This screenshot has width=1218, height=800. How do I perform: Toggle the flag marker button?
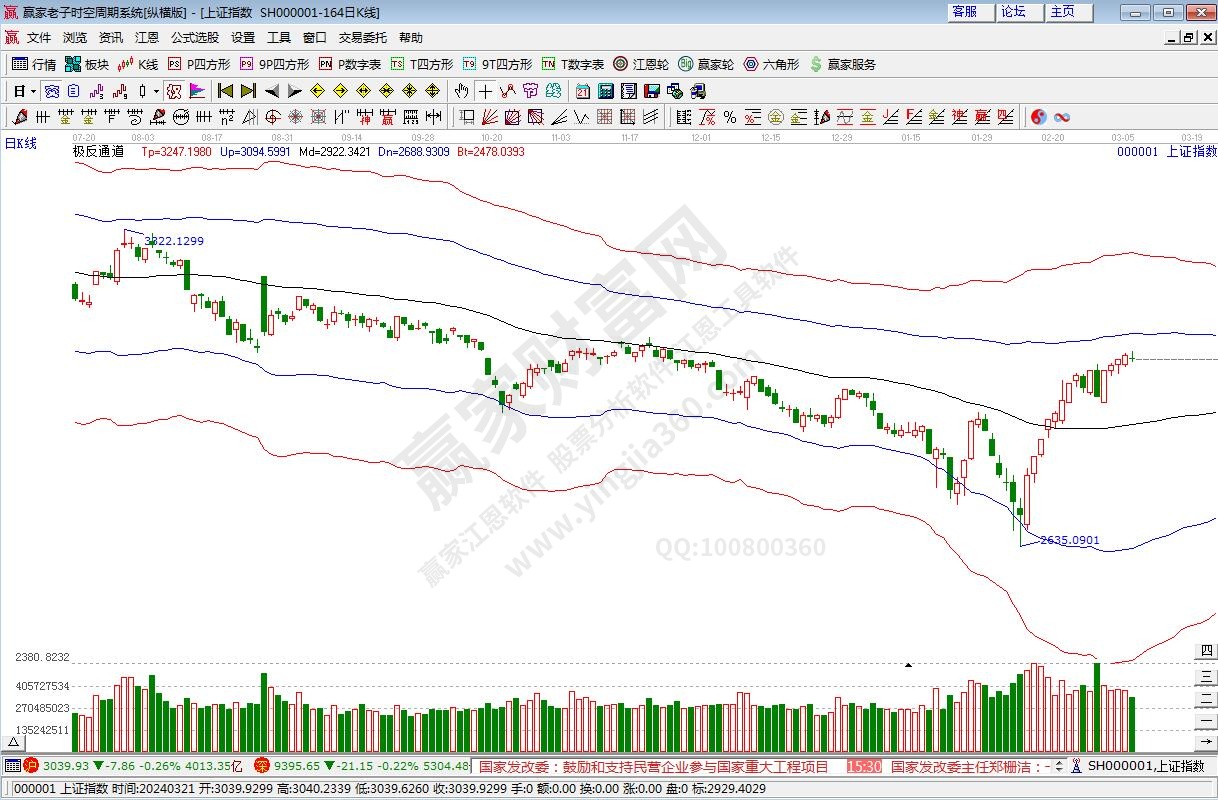(197, 91)
